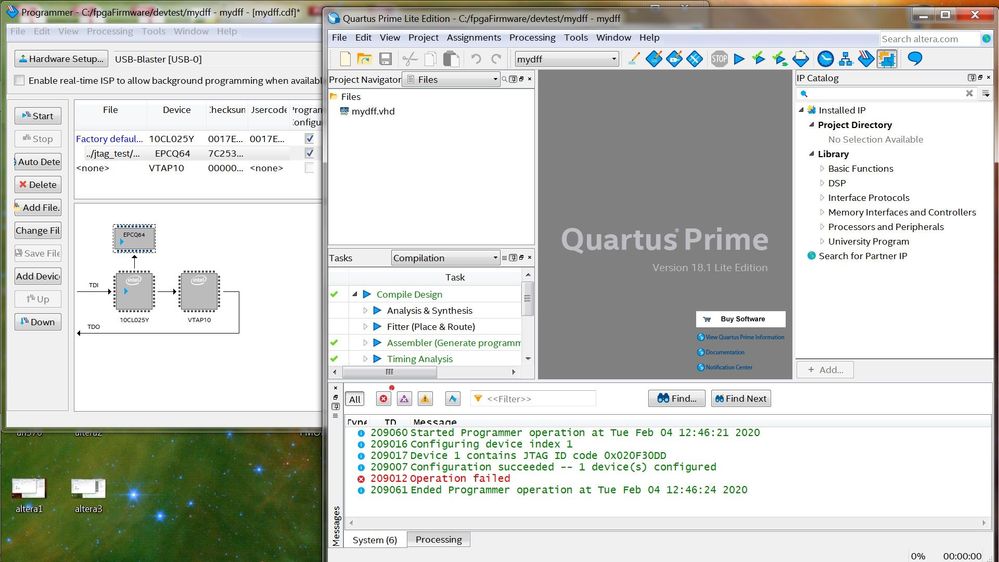Check Program/Configure box for VTAP10 row

coord(309,168)
